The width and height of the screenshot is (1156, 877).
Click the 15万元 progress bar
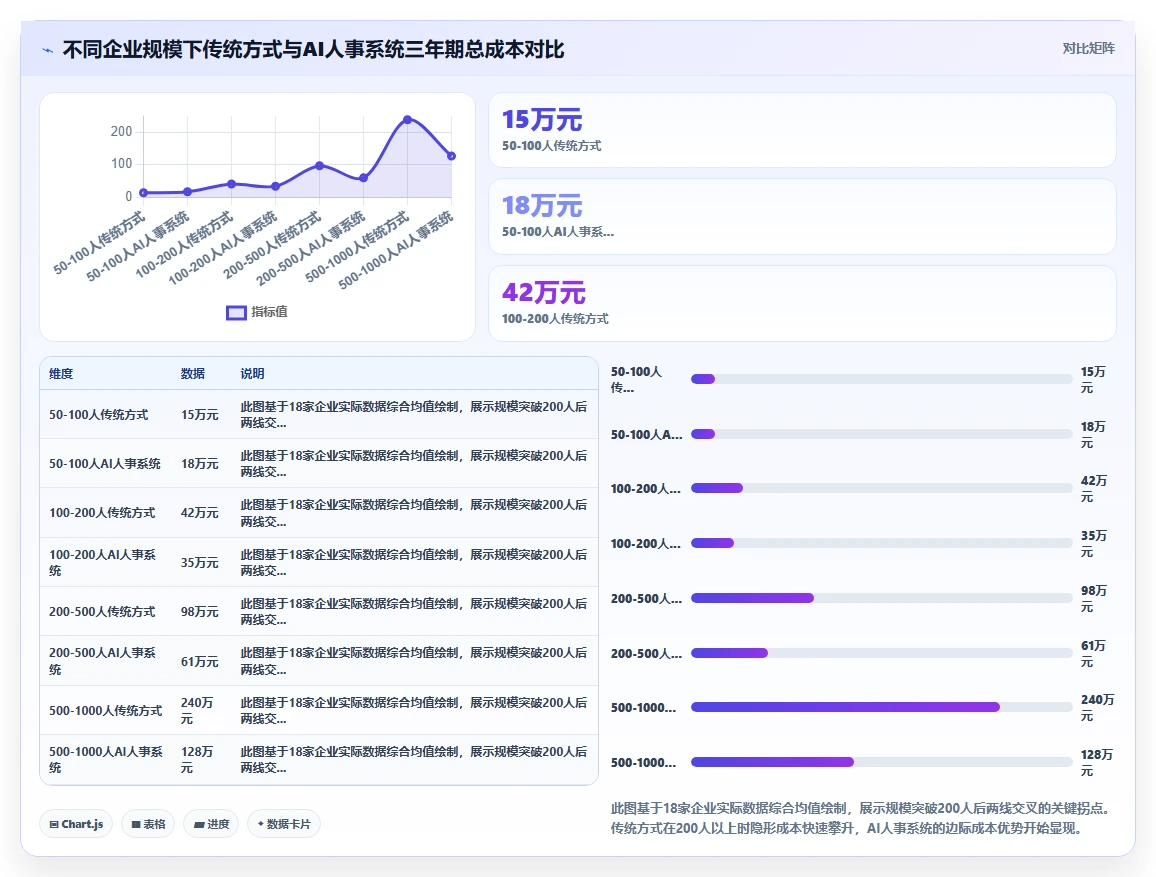pyautogui.click(x=881, y=379)
